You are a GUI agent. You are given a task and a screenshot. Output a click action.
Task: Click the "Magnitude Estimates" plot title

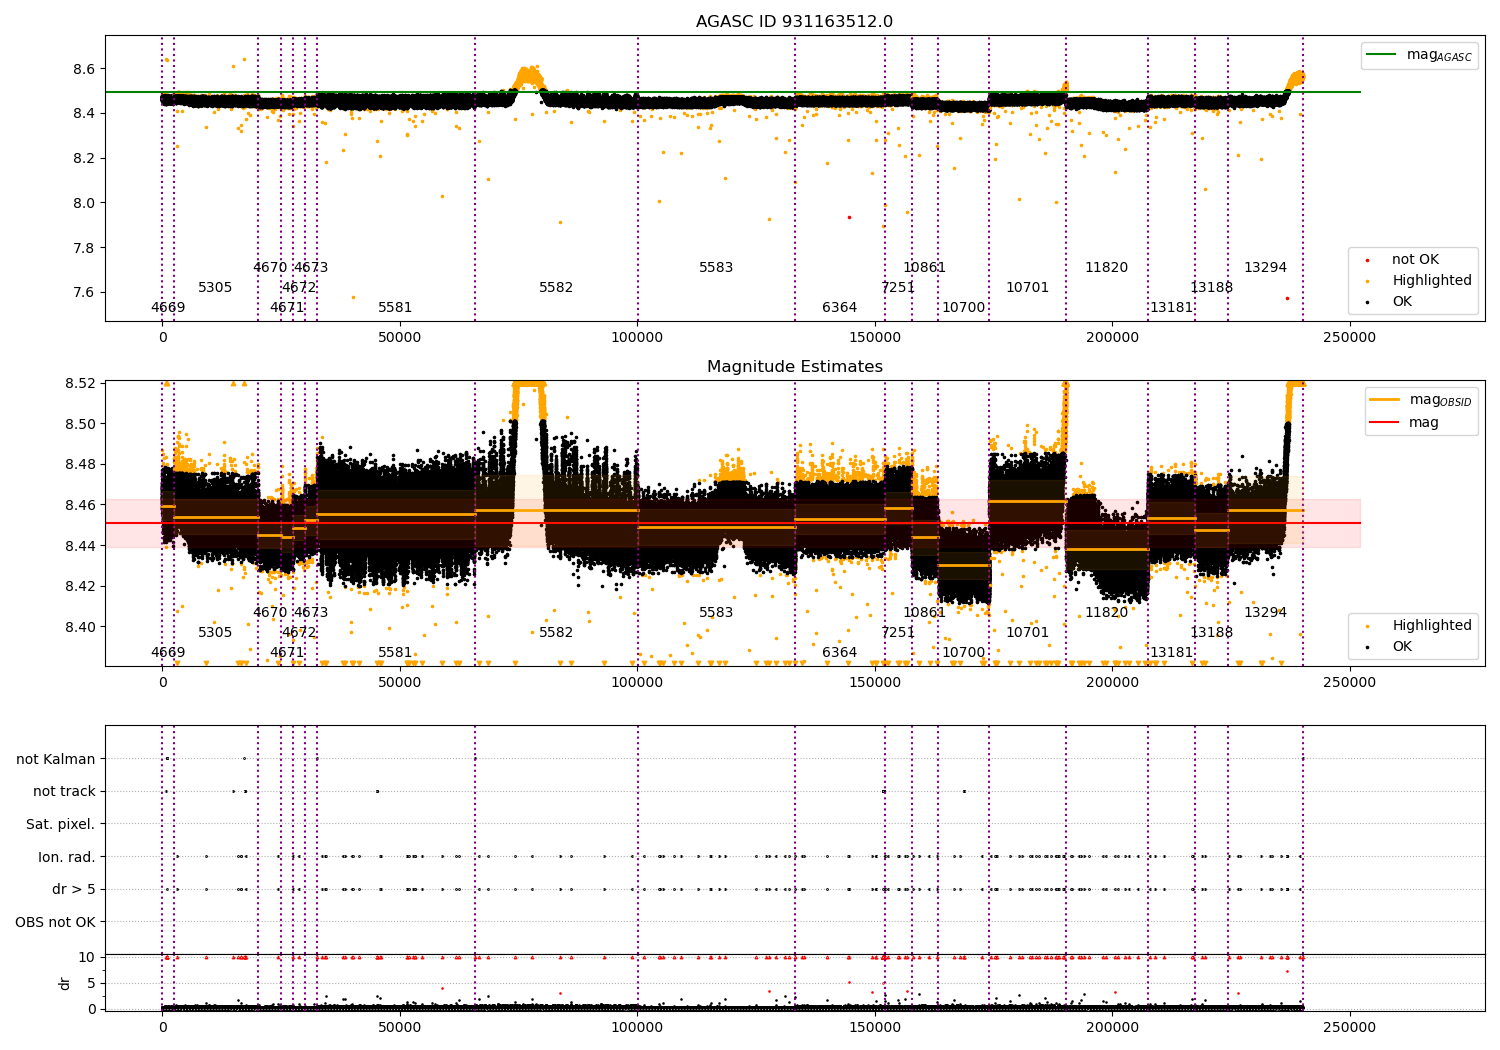click(x=794, y=367)
